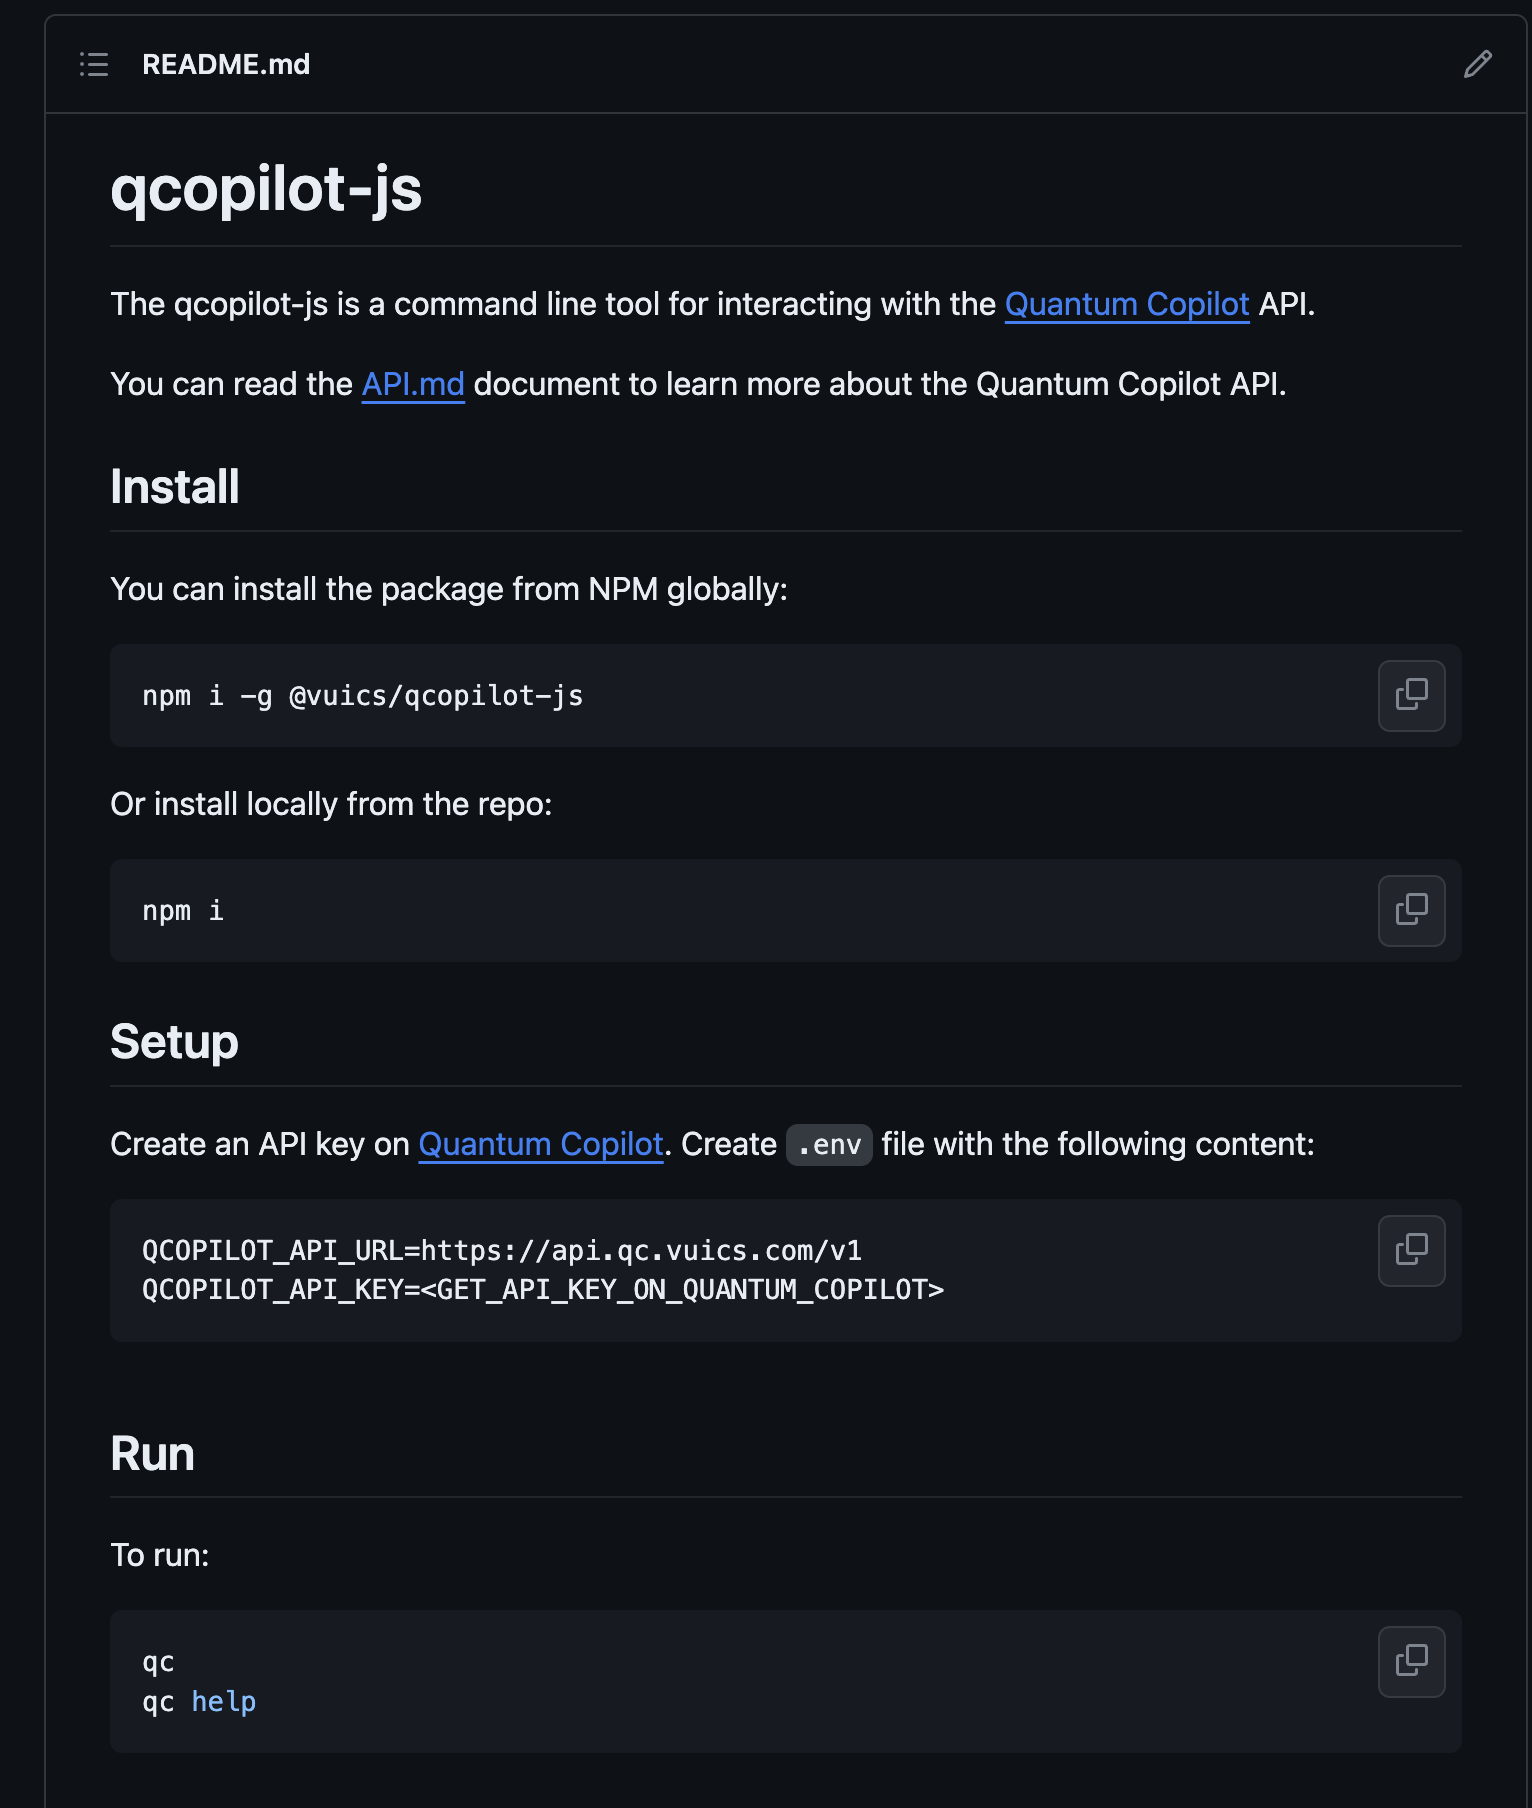Click the '@vuics/qcopilot-js' command text
Screen dimensions: 1532x1808
pos(436,696)
